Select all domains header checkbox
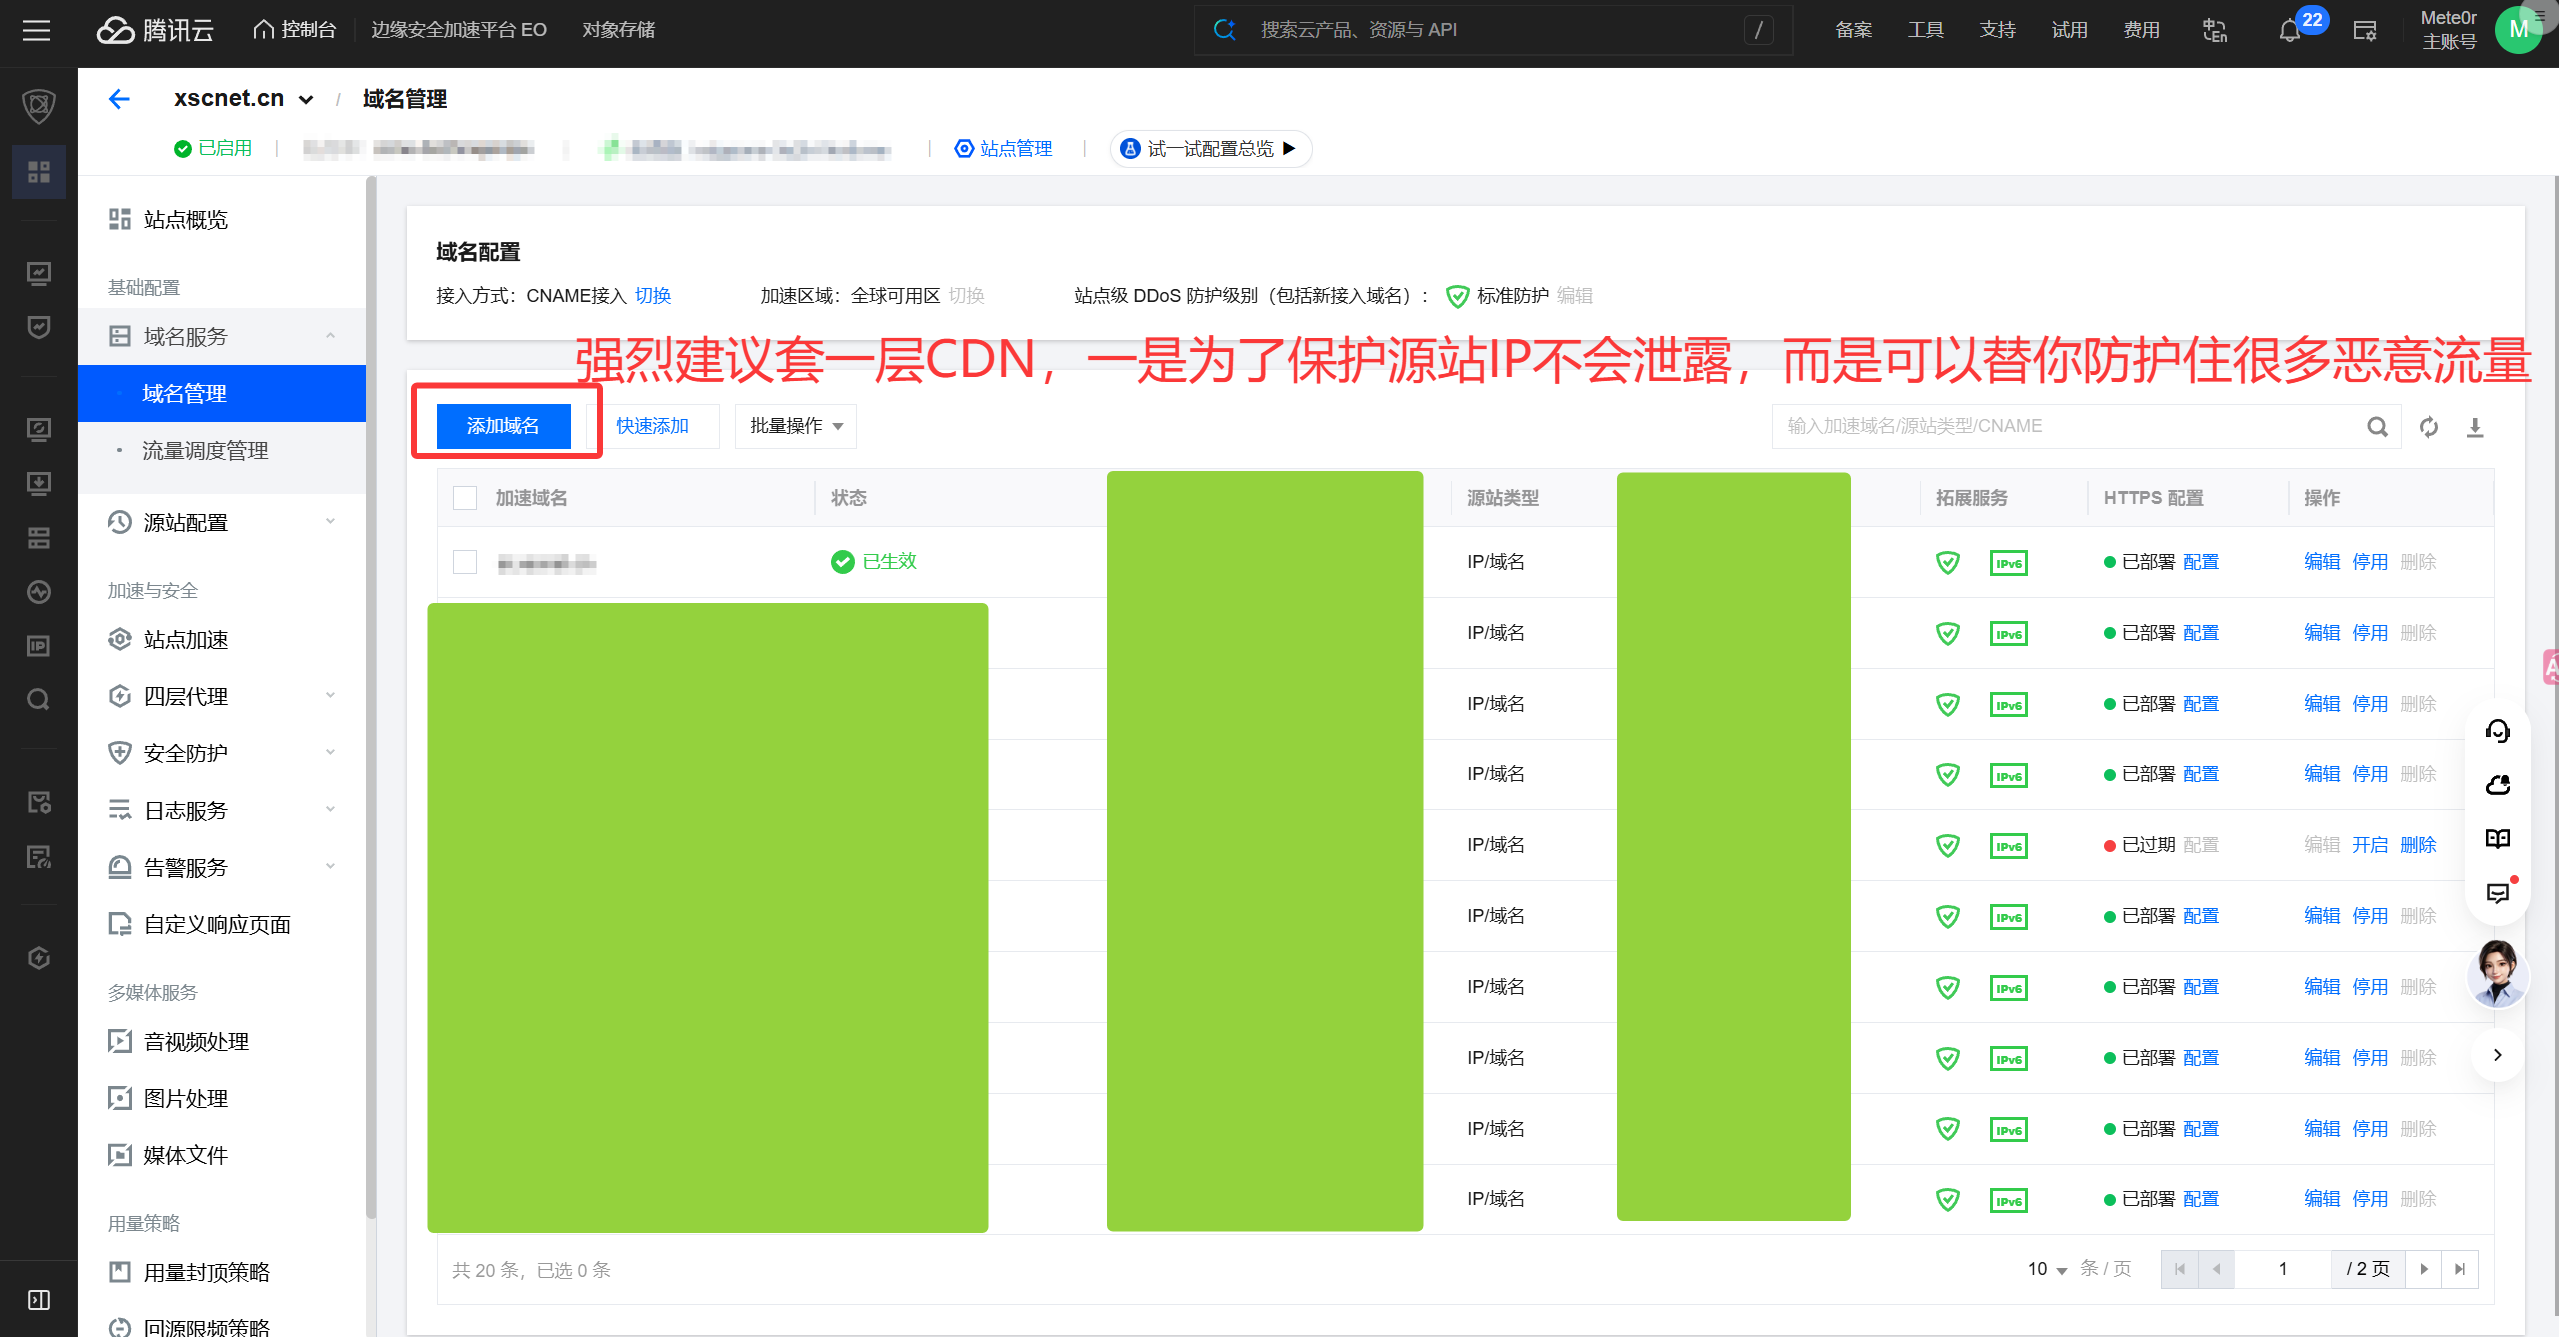Image resolution: width=2559 pixels, height=1337 pixels. (x=465, y=498)
